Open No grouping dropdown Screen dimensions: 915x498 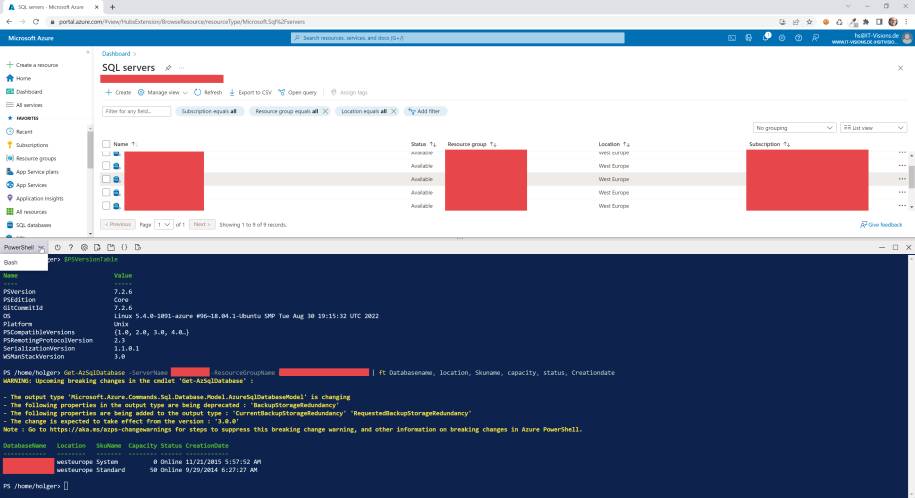[x=794, y=128]
